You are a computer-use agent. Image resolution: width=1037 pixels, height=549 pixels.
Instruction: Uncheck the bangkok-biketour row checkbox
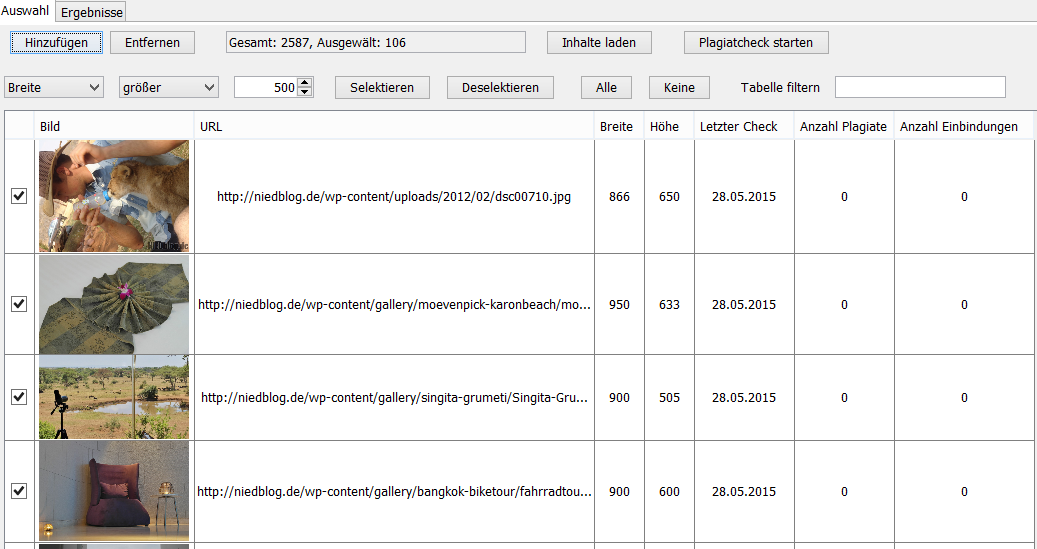[19, 491]
